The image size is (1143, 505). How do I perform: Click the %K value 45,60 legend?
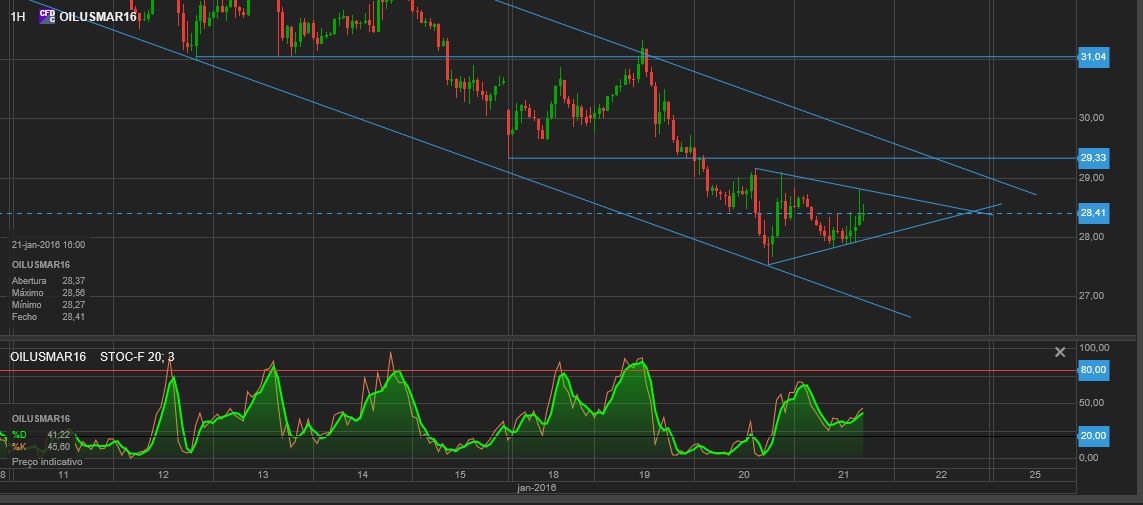click(x=41, y=447)
